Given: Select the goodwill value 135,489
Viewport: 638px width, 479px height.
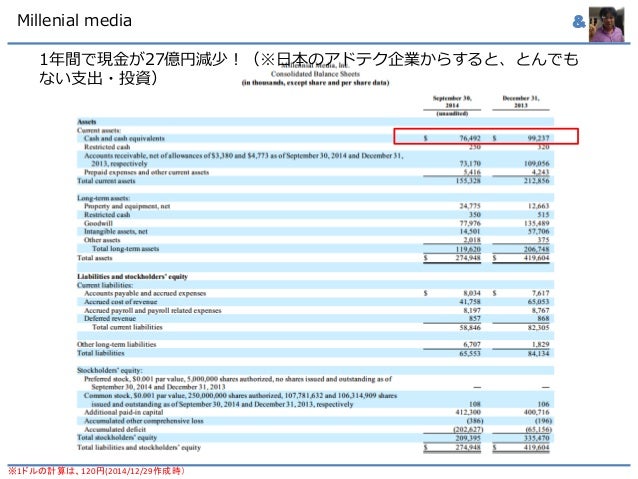Looking at the screenshot, I should (x=537, y=223).
